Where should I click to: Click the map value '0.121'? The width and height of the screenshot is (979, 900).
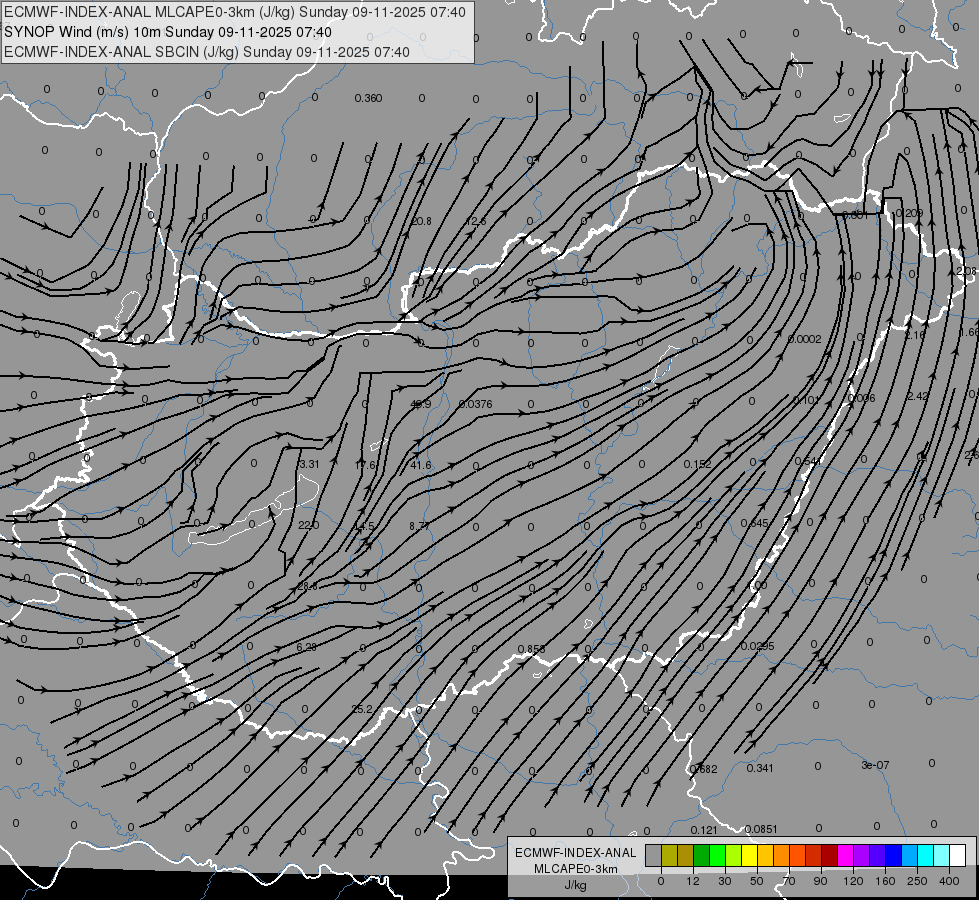[704, 829]
